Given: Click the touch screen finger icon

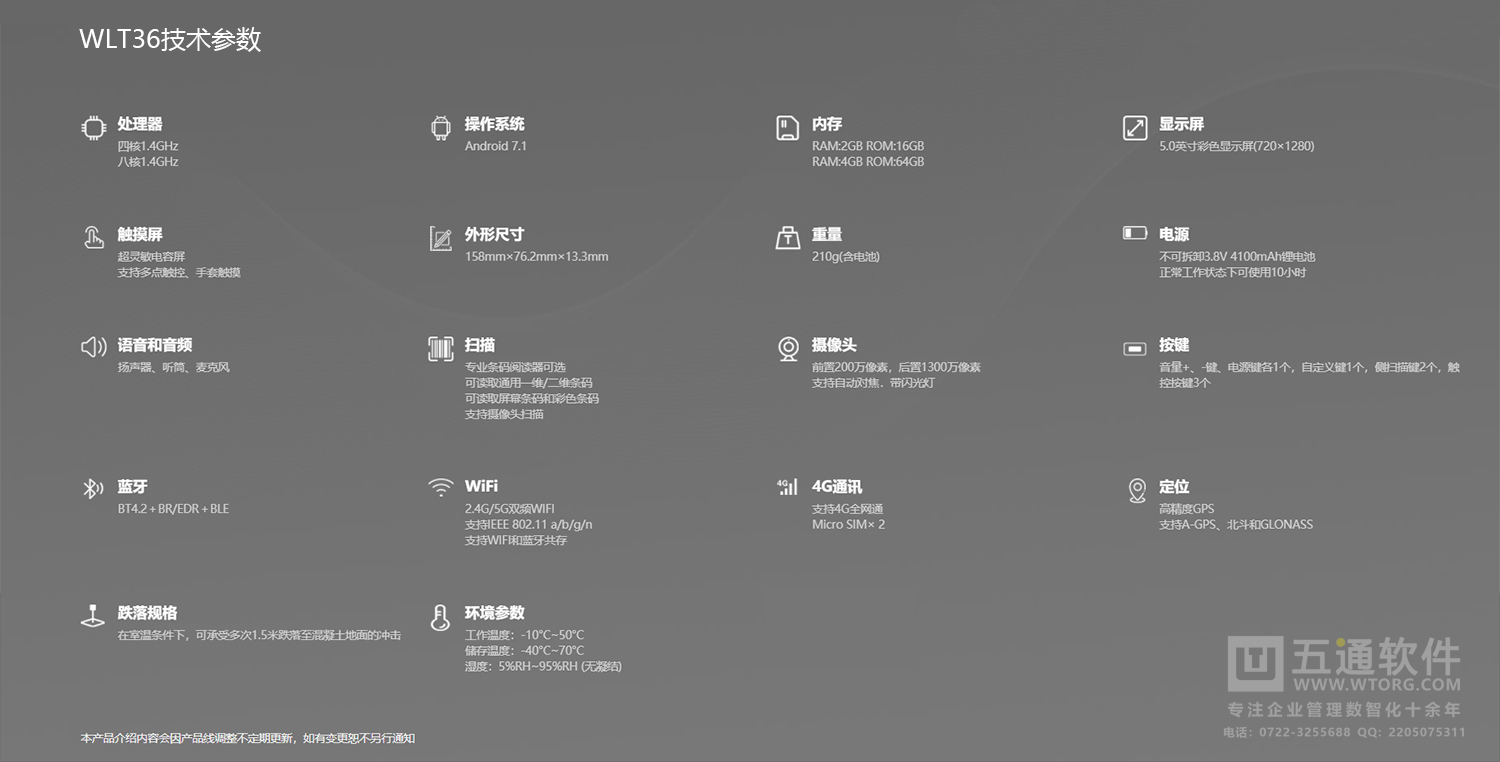Looking at the screenshot, I should tap(93, 238).
